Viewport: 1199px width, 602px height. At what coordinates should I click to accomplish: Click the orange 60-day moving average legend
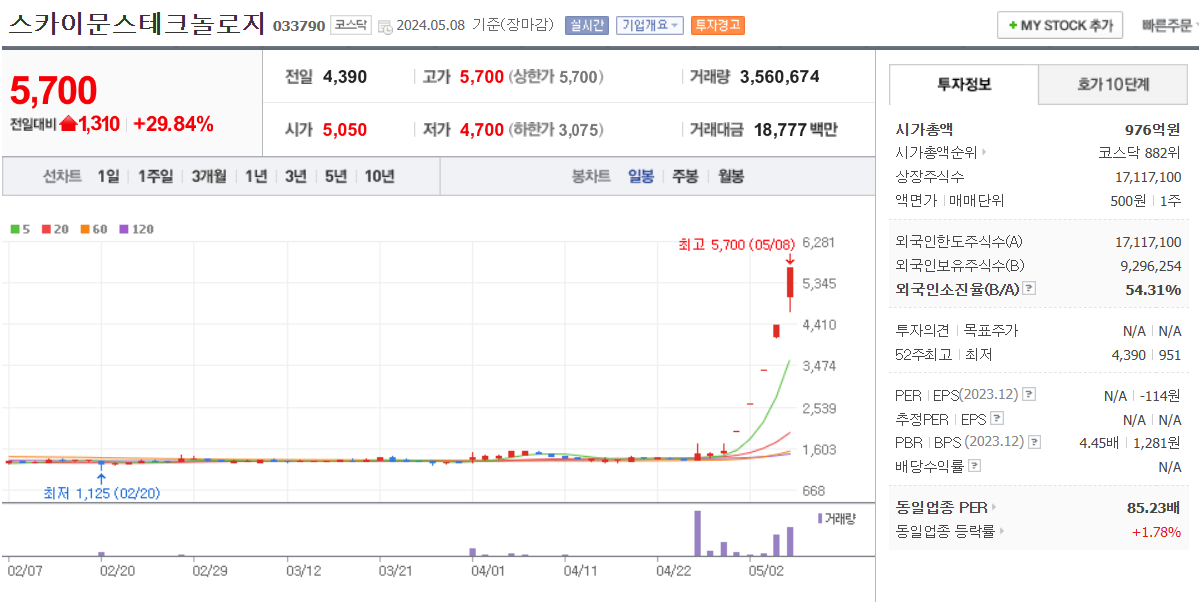93,229
